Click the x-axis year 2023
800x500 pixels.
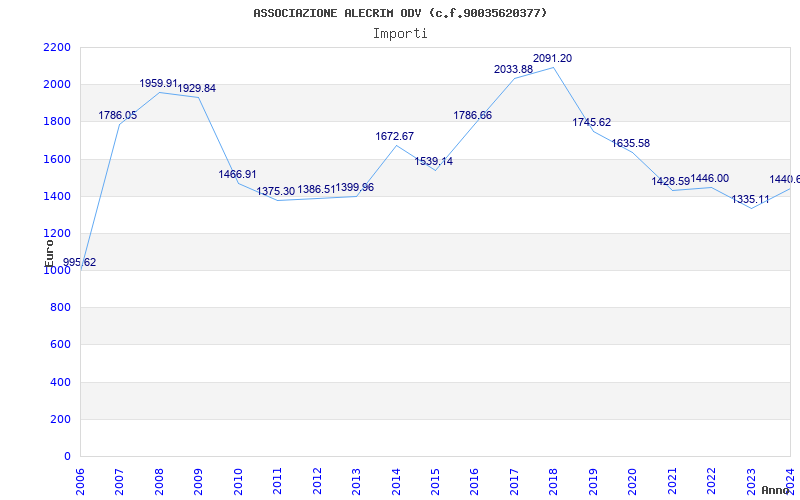pos(751,481)
